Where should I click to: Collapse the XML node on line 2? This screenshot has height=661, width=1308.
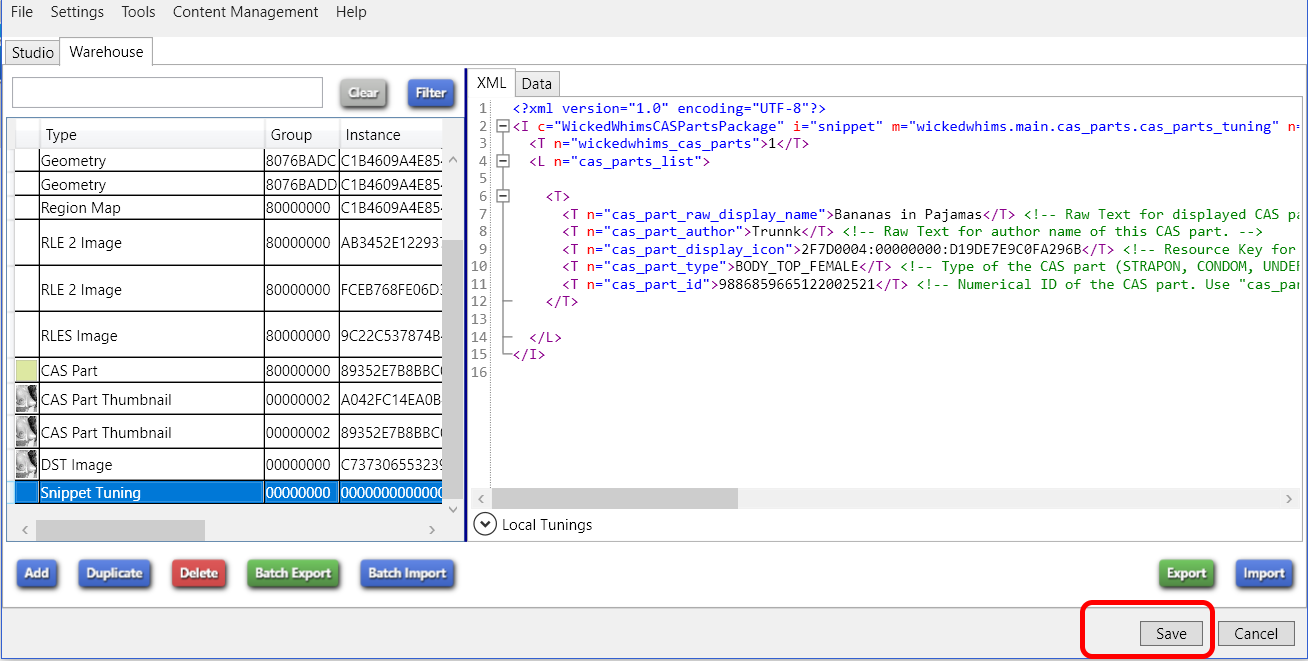pos(502,126)
